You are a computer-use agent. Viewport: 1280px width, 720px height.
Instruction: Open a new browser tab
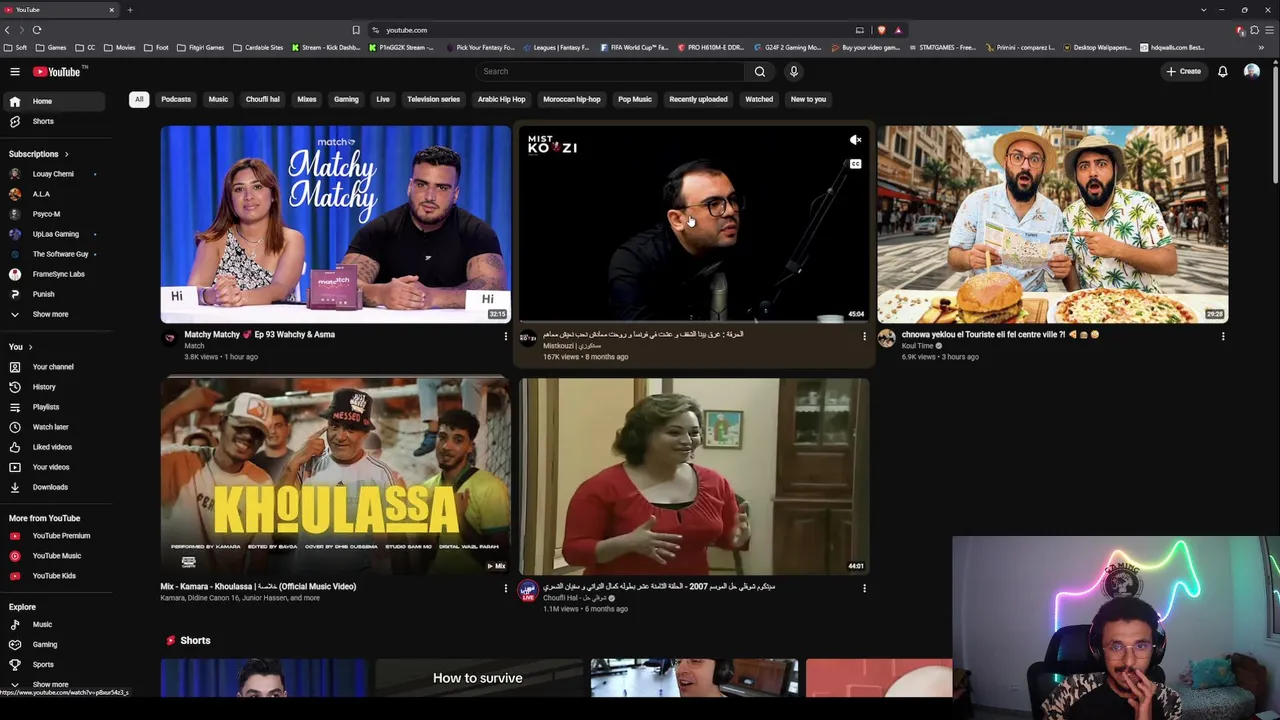130,9
